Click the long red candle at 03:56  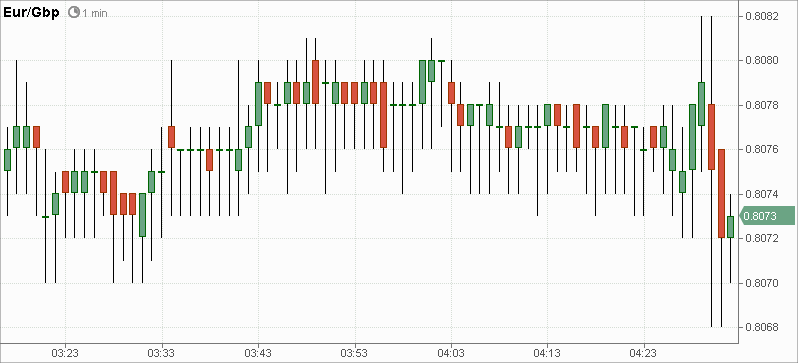[383, 115]
